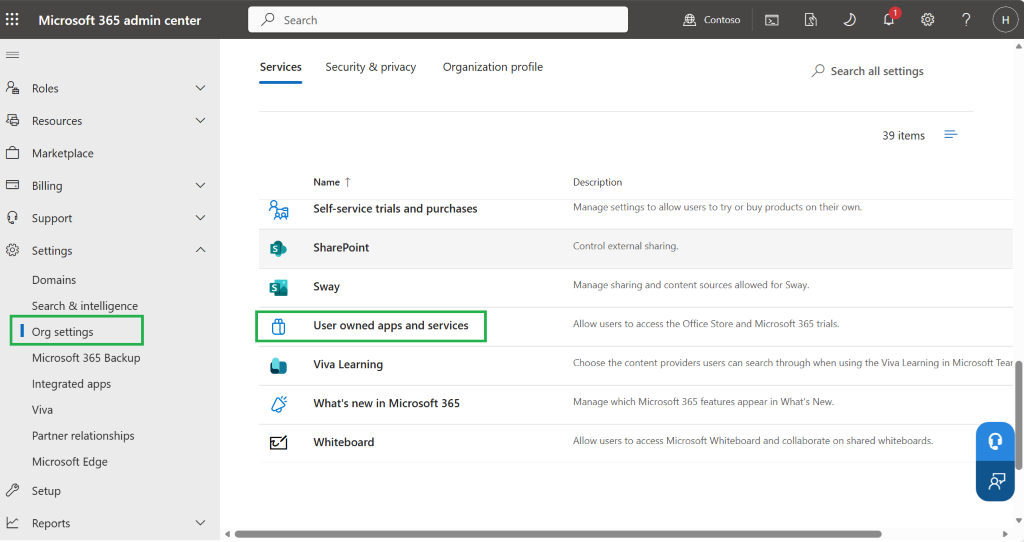Image resolution: width=1024 pixels, height=542 pixels.
Task: Click the Support headset icon in sidebar
Action: (12, 217)
